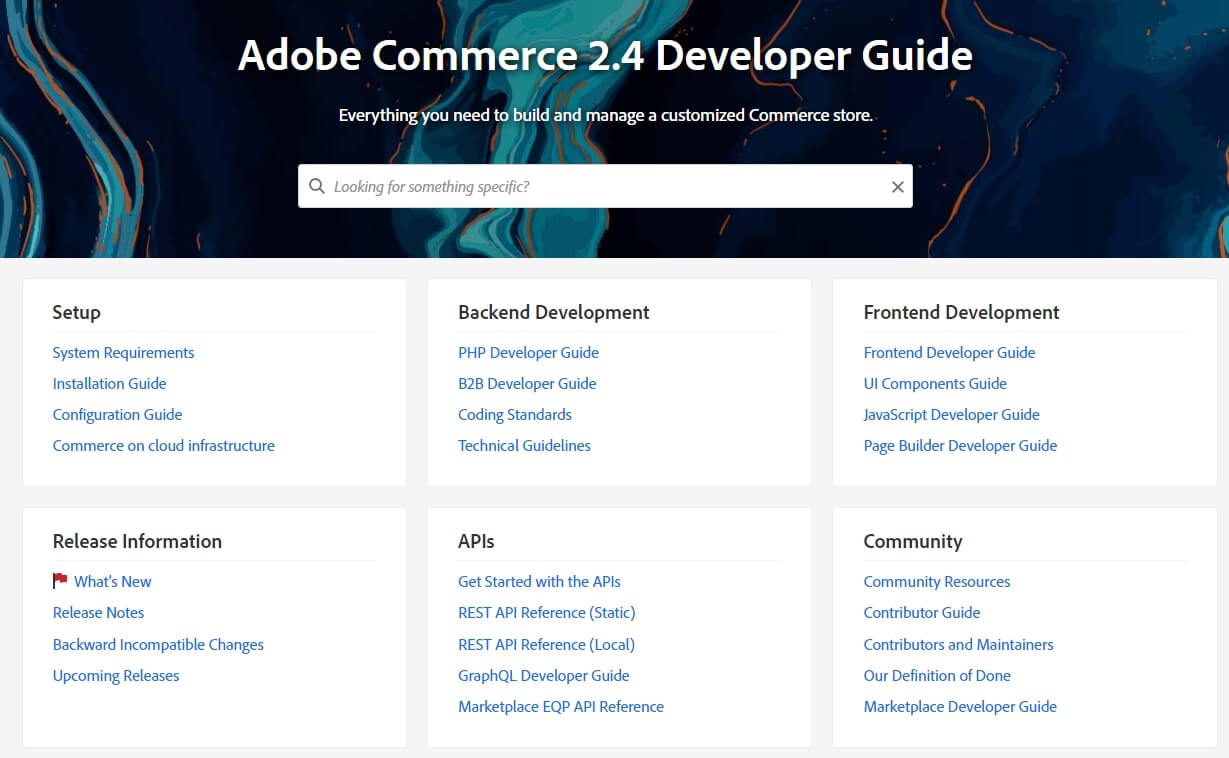Open Frontend Developer Guide
Viewport: 1229px width, 758px height.
(x=949, y=352)
